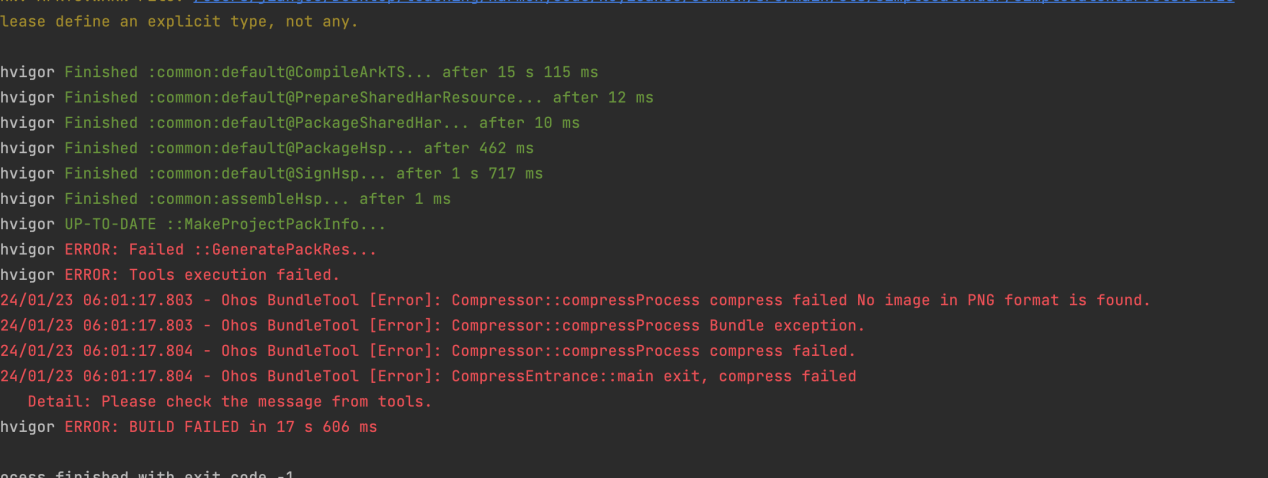The height and width of the screenshot is (478, 1268).
Task: Click the SignHsp finished log line
Action: tap(272, 174)
